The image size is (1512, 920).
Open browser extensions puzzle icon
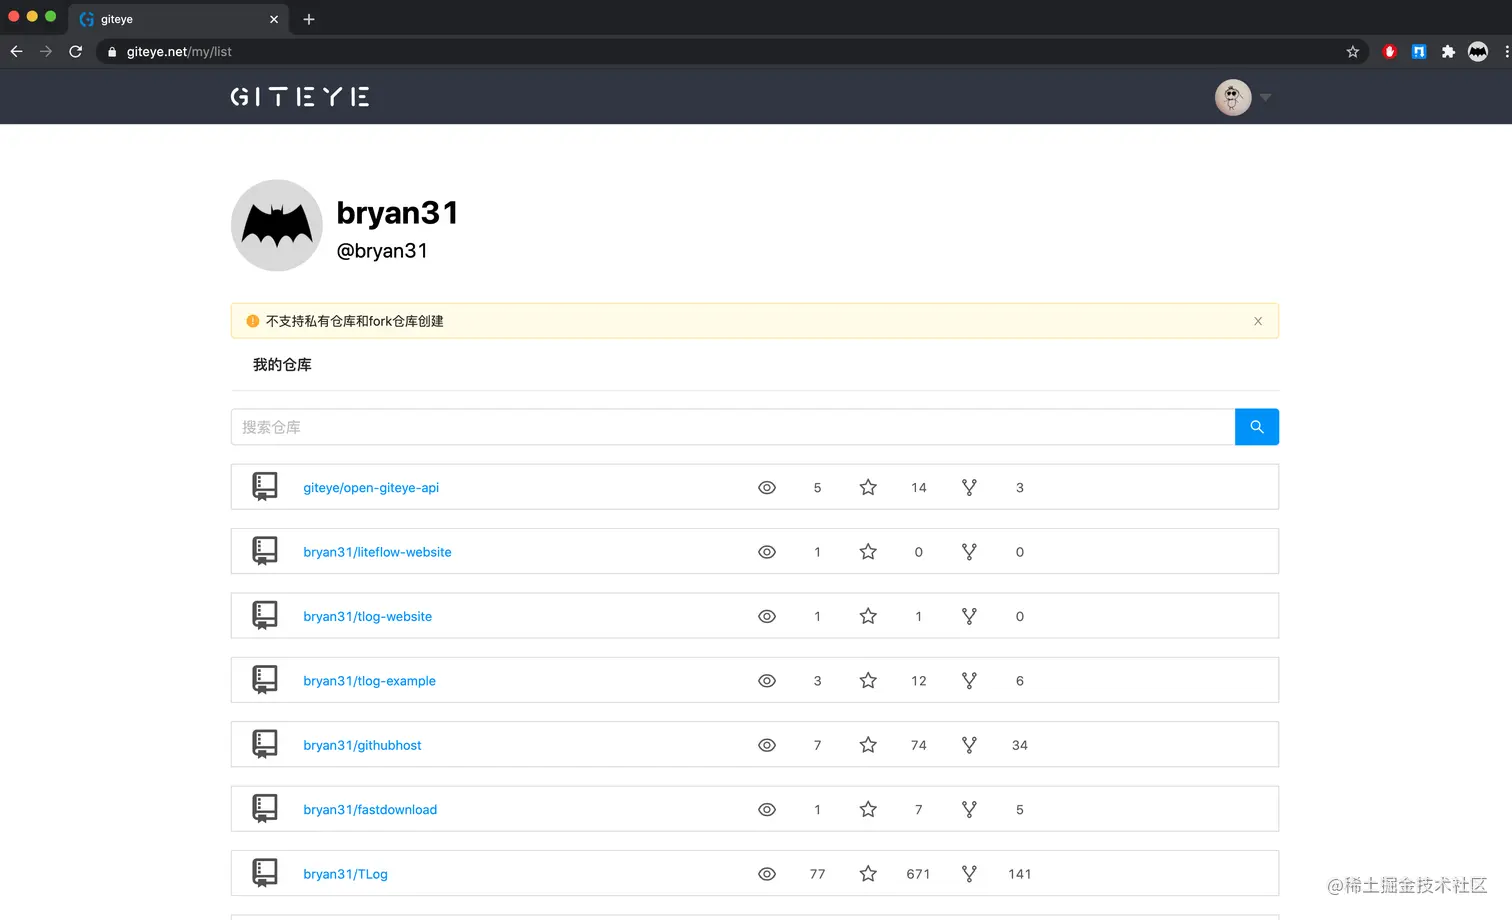pos(1448,52)
